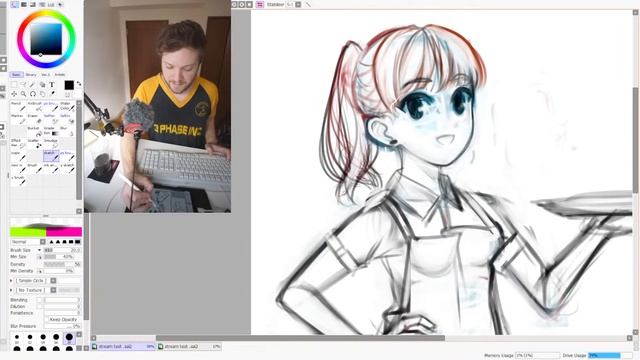Choose the Gradation tool

tap(51, 131)
